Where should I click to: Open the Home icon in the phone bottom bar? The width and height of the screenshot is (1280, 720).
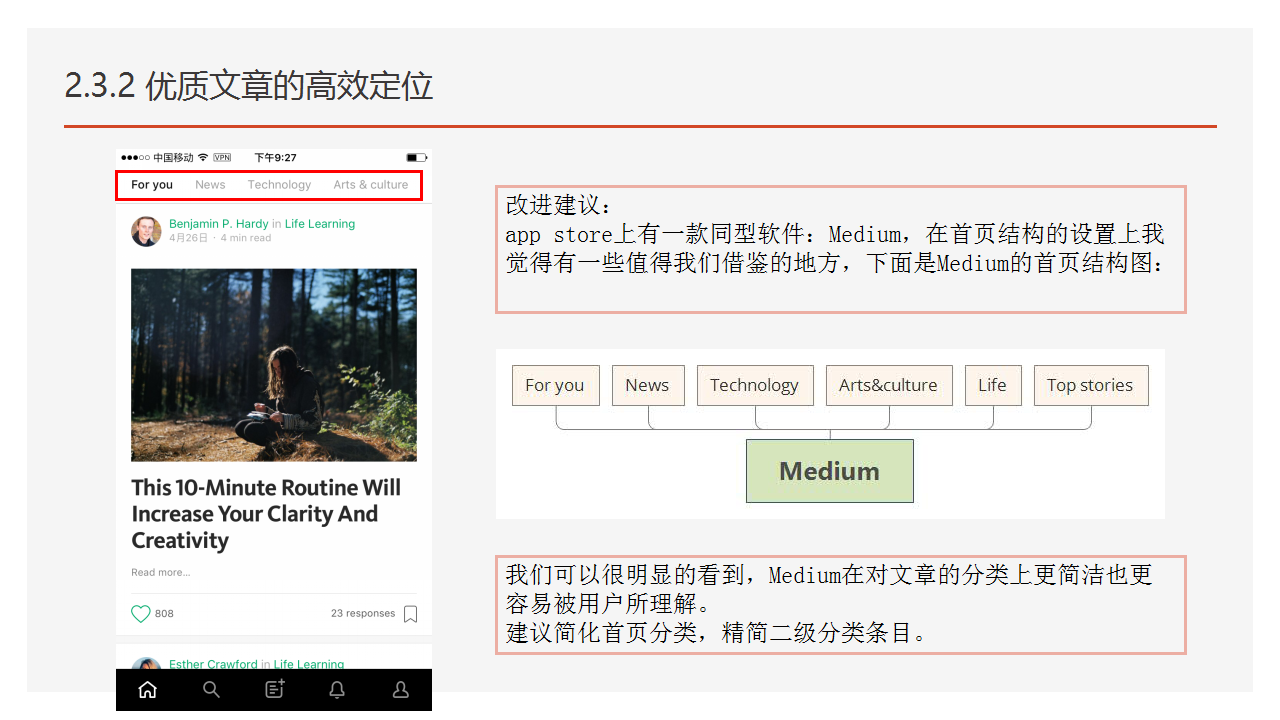(x=147, y=690)
